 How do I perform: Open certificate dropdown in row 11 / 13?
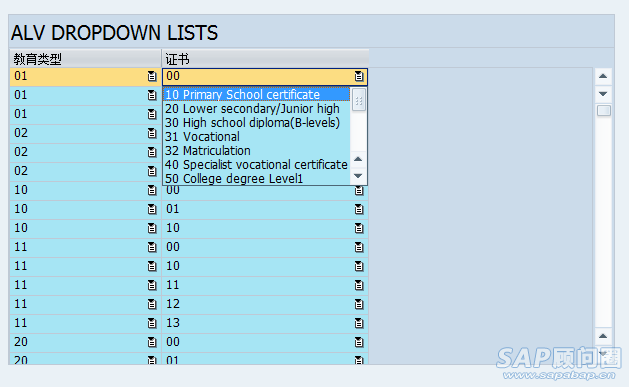tap(359, 323)
